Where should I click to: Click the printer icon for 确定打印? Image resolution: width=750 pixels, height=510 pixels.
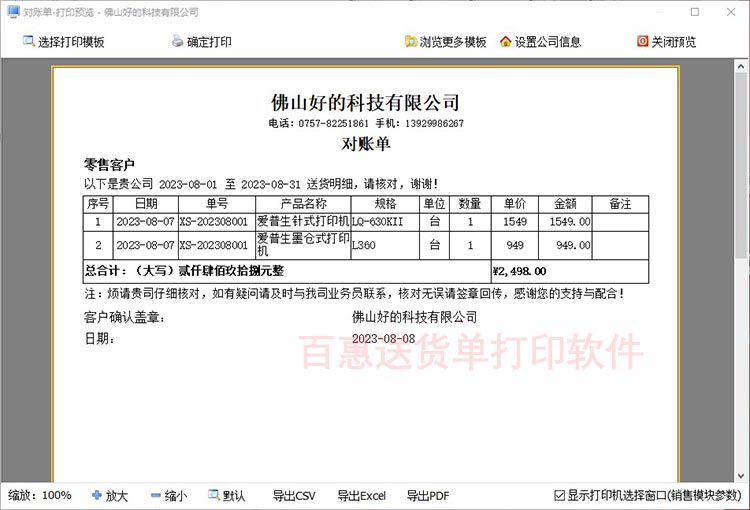(x=177, y=41)
